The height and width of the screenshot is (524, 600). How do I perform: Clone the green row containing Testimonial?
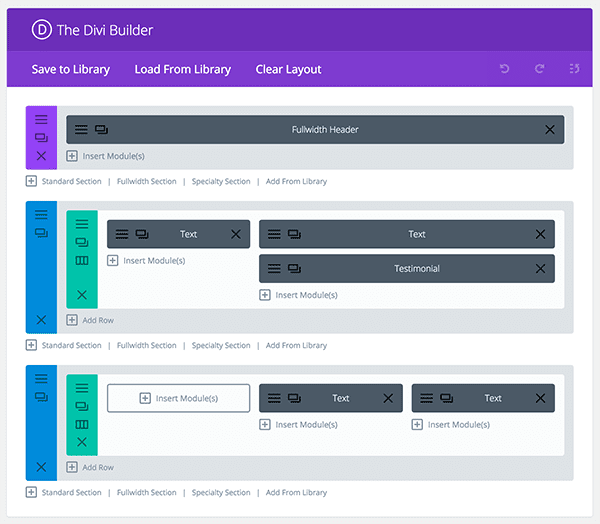[82, 242]
